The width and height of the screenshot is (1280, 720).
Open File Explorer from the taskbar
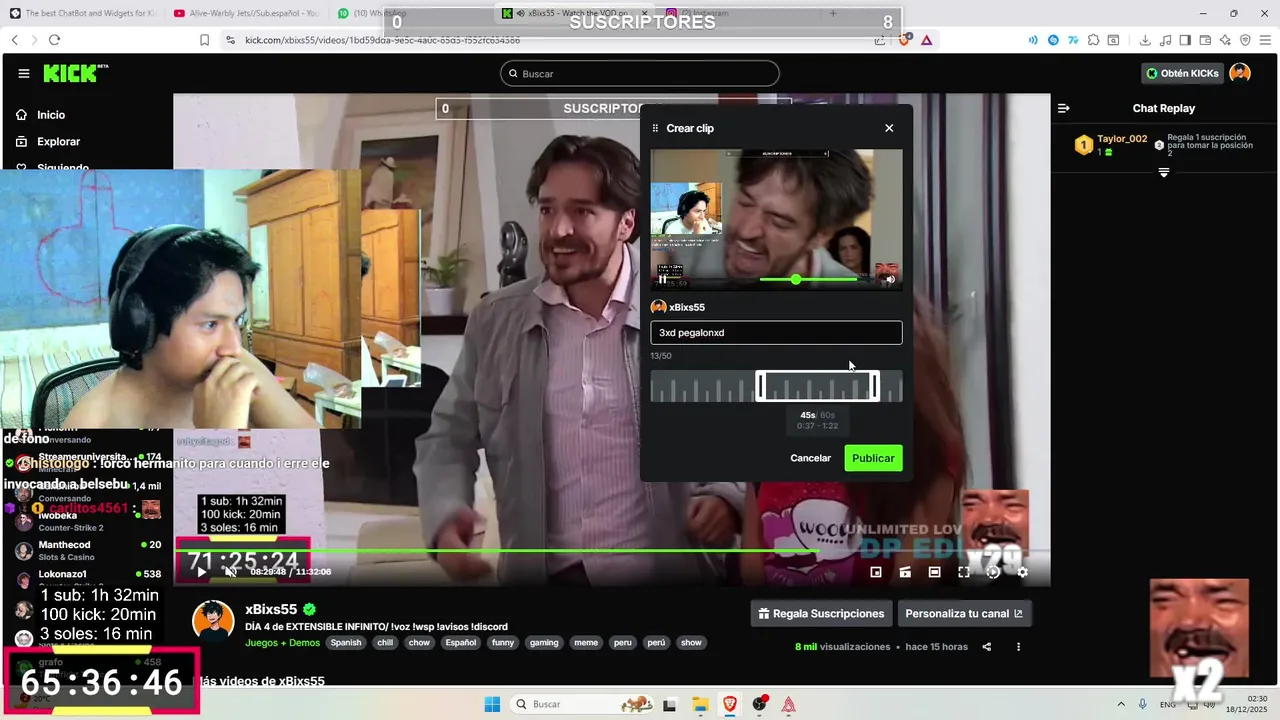point(700,704)
